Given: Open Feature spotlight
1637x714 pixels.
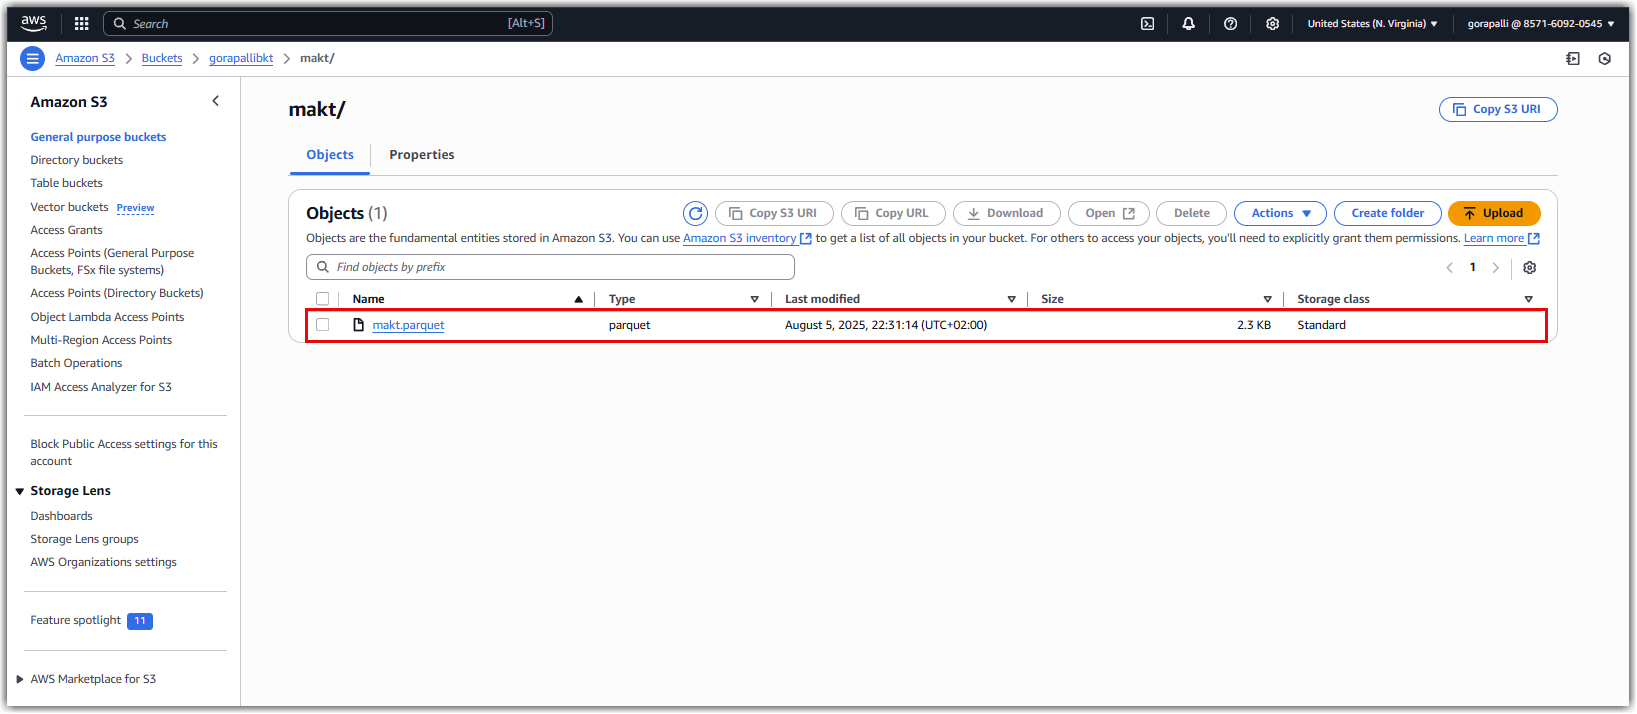Looking at the screenshot, I should [75, 620].
